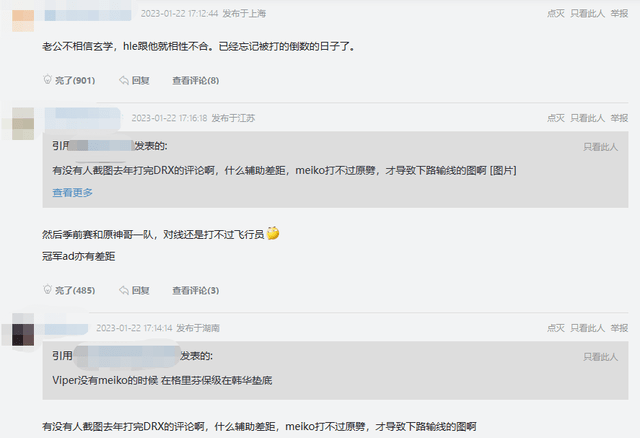Click the blurred username of the Jiangsu commenter
The width and height of the screenshot is (640, 438).
point(83,118)
